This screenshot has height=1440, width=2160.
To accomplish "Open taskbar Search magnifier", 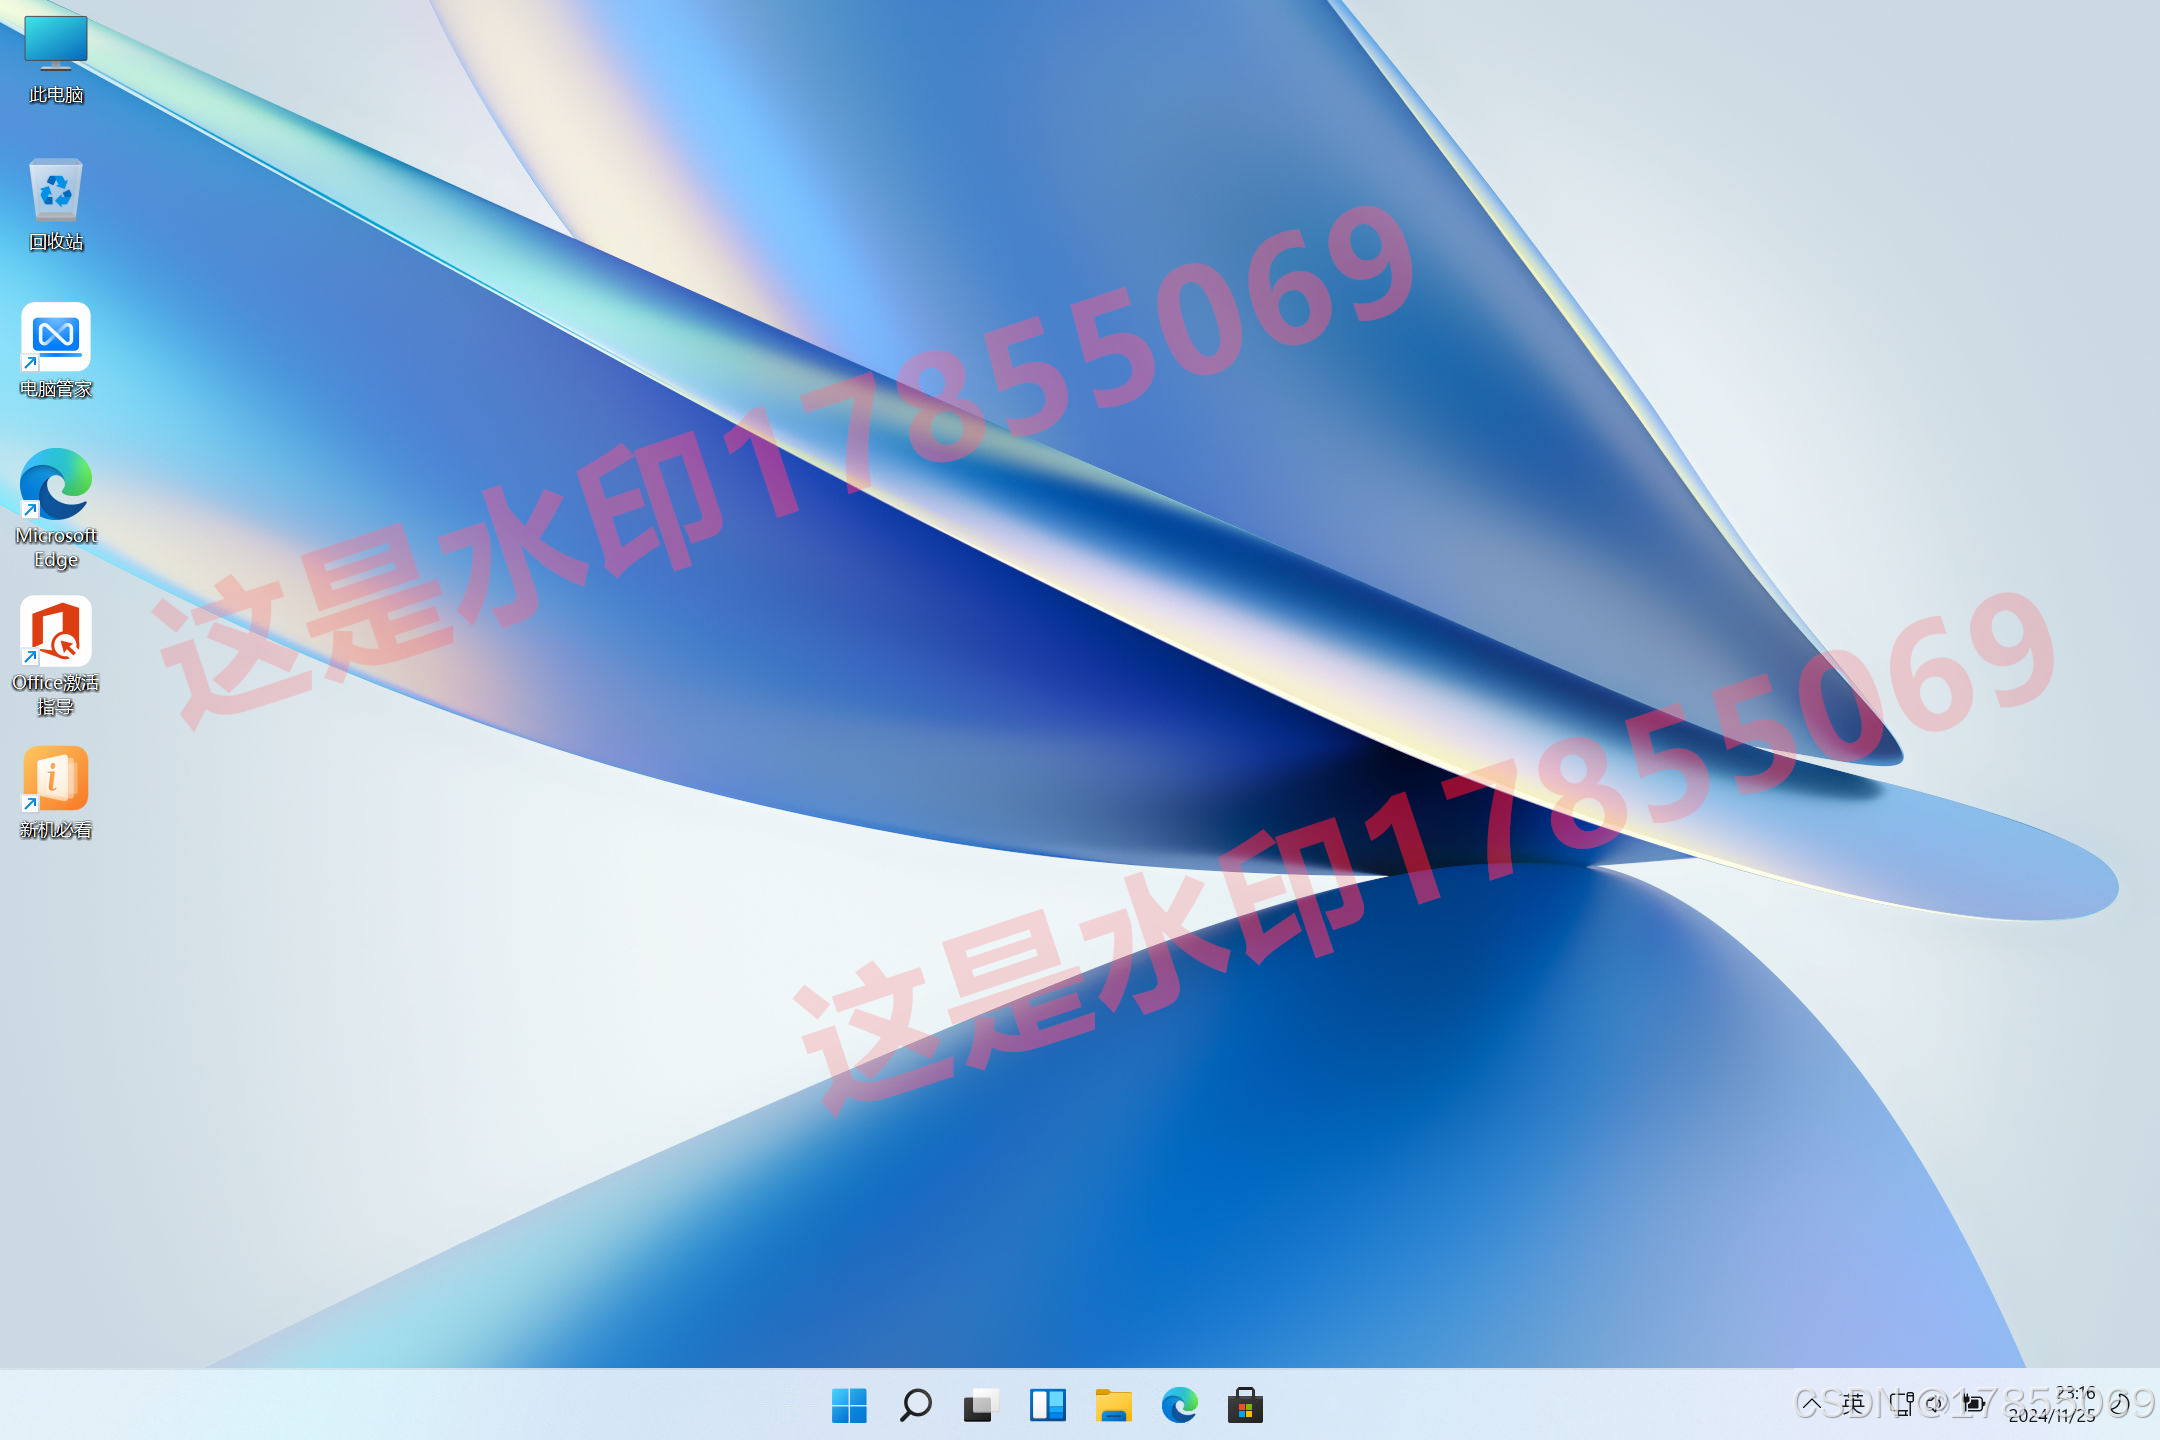I will pos(915,1405).
